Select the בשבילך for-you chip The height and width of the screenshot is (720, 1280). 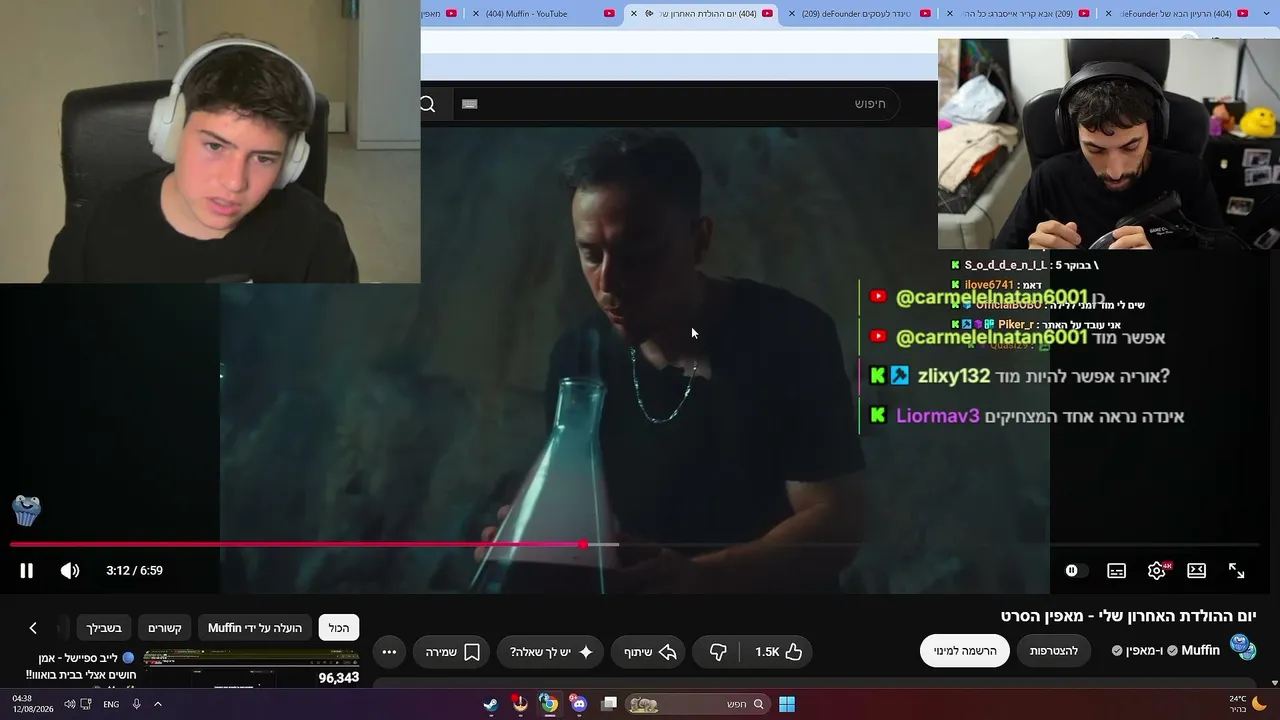[104, 628]
